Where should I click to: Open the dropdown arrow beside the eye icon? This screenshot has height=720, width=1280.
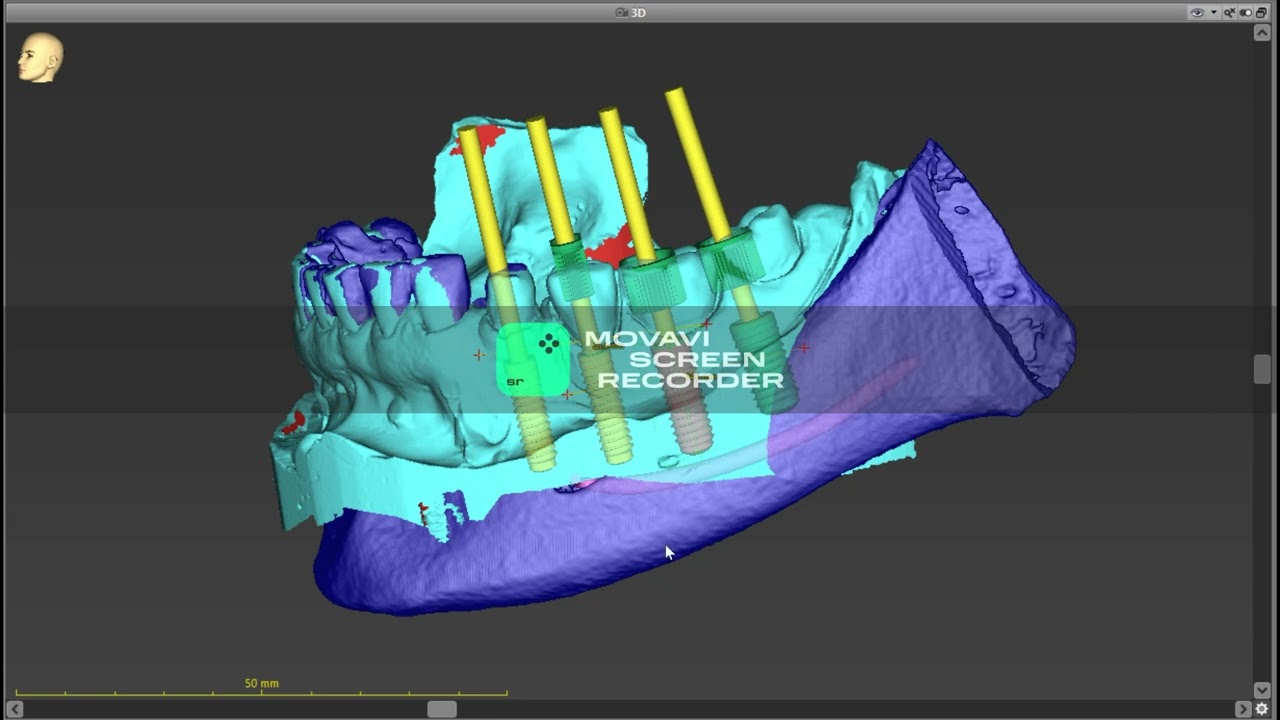click(x=1214, y=12)
